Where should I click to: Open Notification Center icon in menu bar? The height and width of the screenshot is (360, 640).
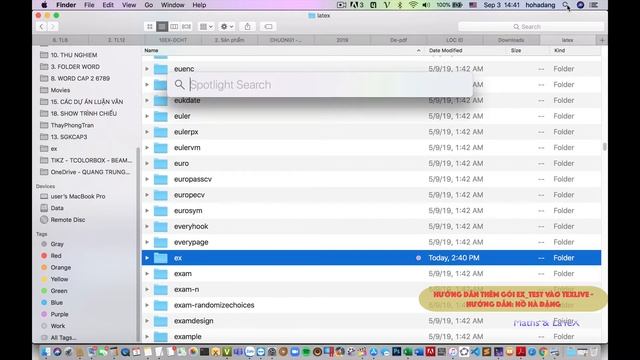coord(594,5)
